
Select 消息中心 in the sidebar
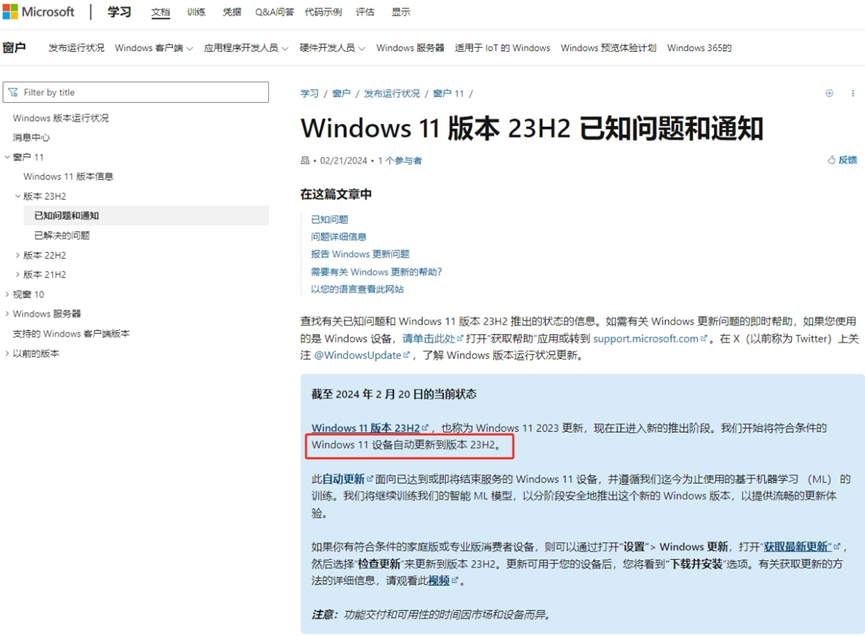[x=31, y=137]
